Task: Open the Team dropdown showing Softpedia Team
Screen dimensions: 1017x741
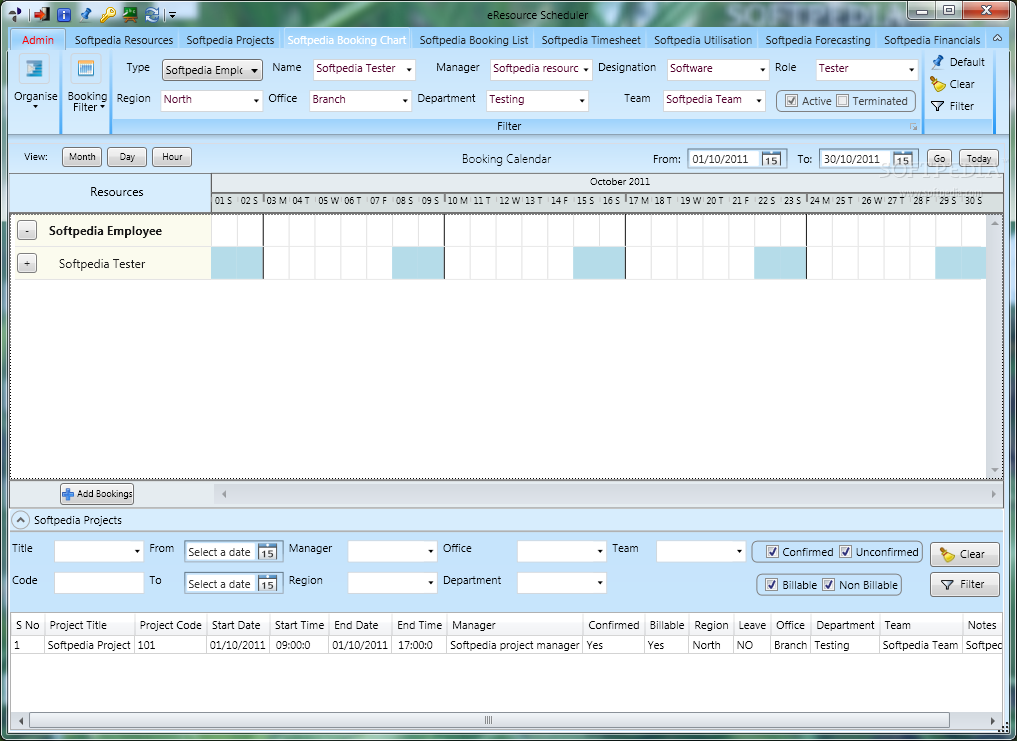Action: (x=714, y=100)
